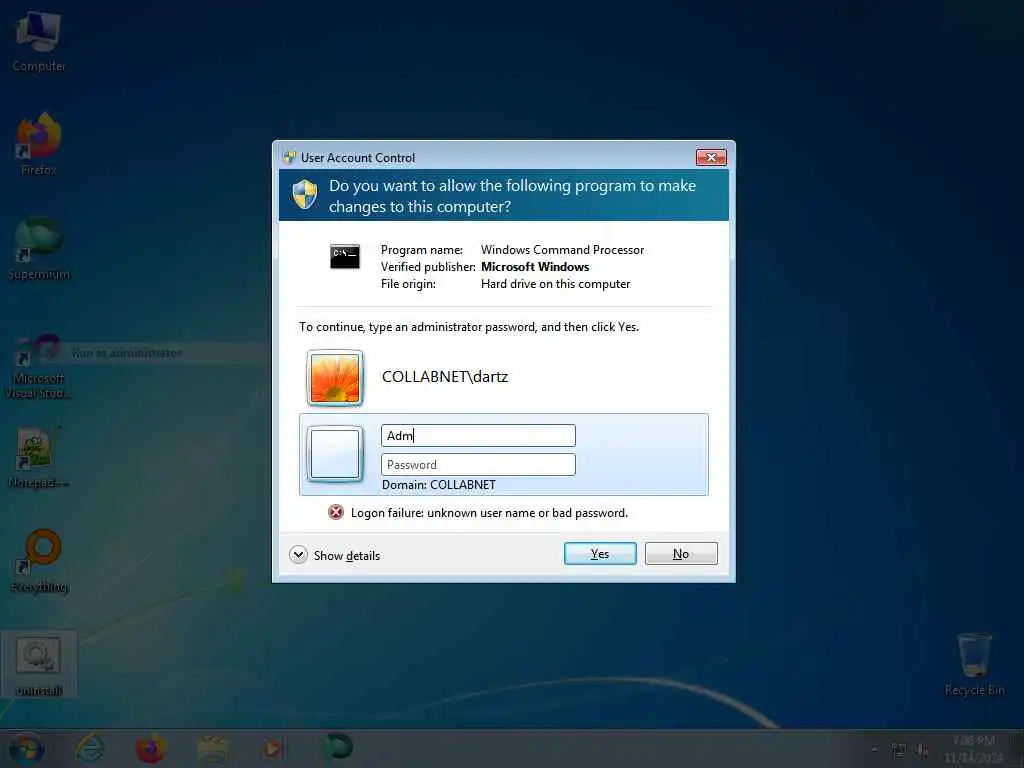Click the Yes button
The width and height of the screenshot is (1024, 768).
point(600,554)
